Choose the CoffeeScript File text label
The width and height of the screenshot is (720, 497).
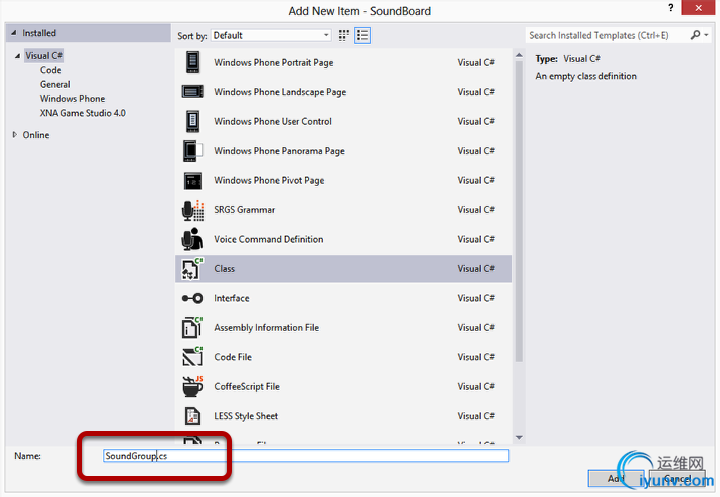coord(247,387)
